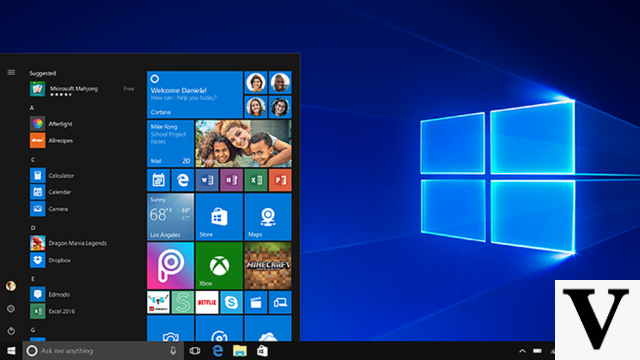The height and width of the screenshot is (360, 640).
Task: Jump to letter C section header
Action: [33, 160]
